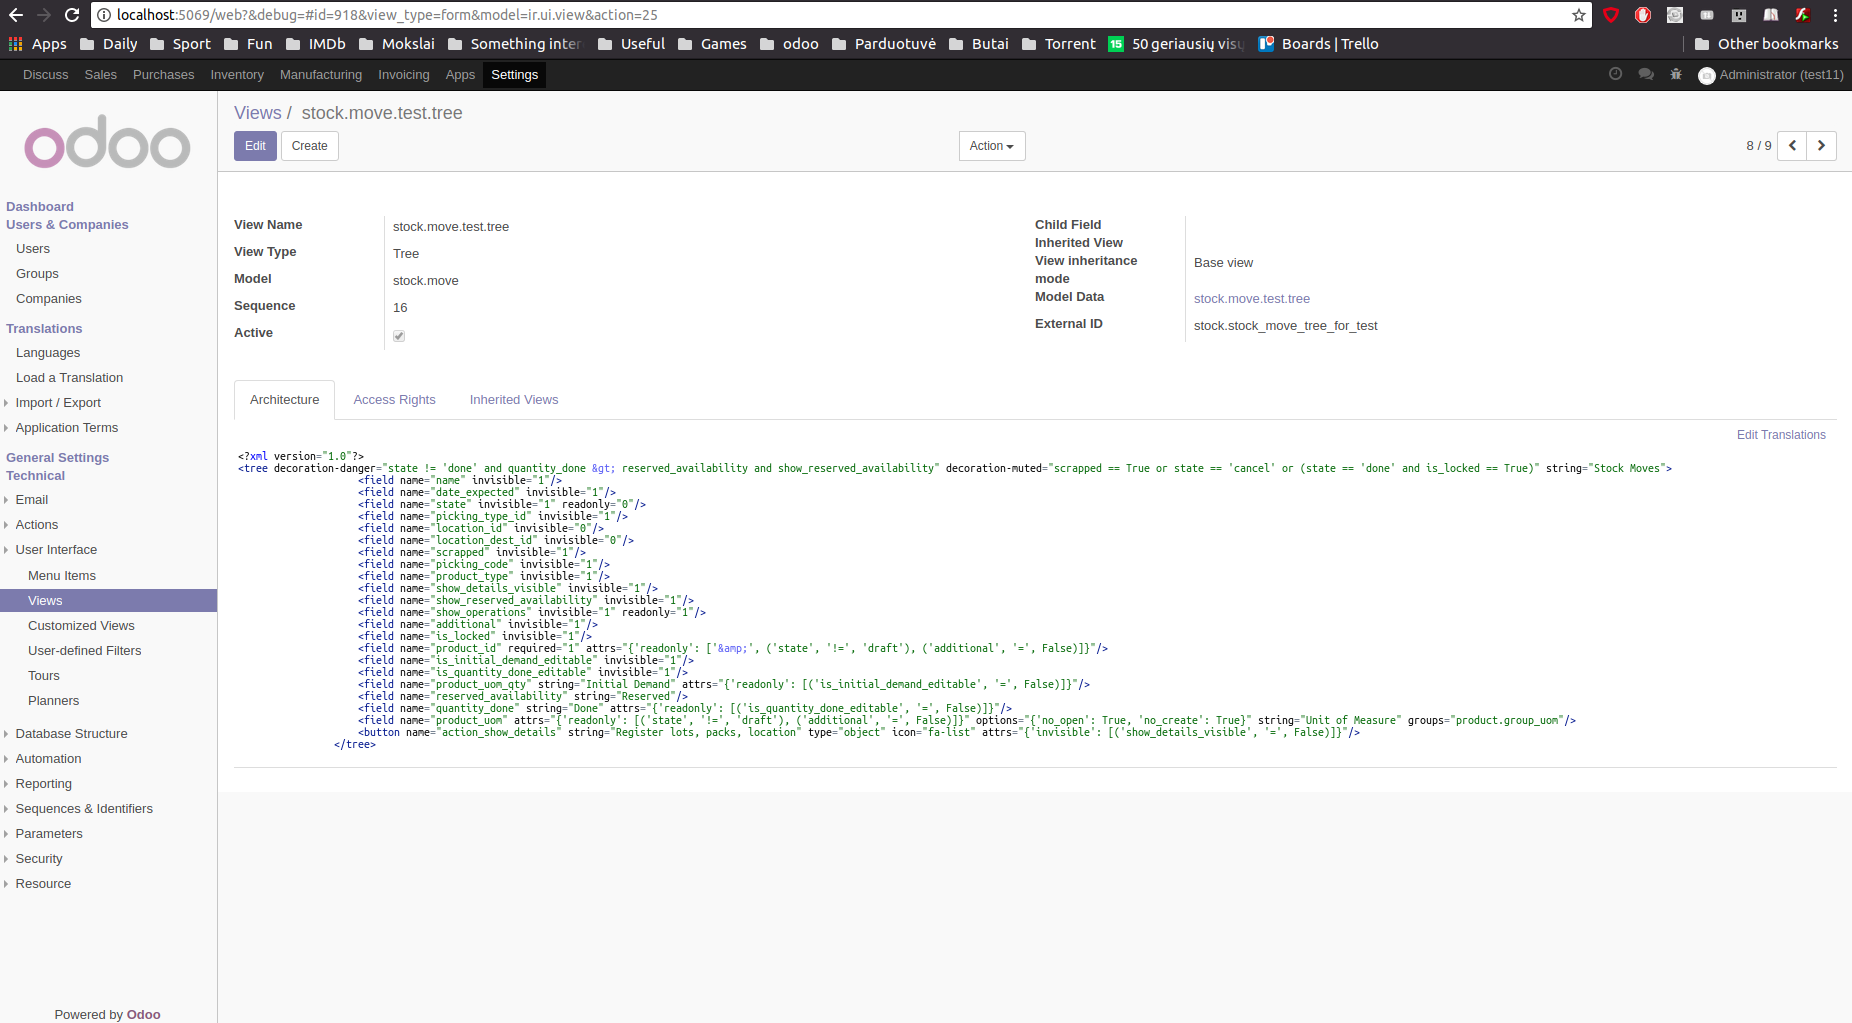The image size is (1852, 1023).
Task: Open the Edit Translations link
Action: [x=1781, y=434]
